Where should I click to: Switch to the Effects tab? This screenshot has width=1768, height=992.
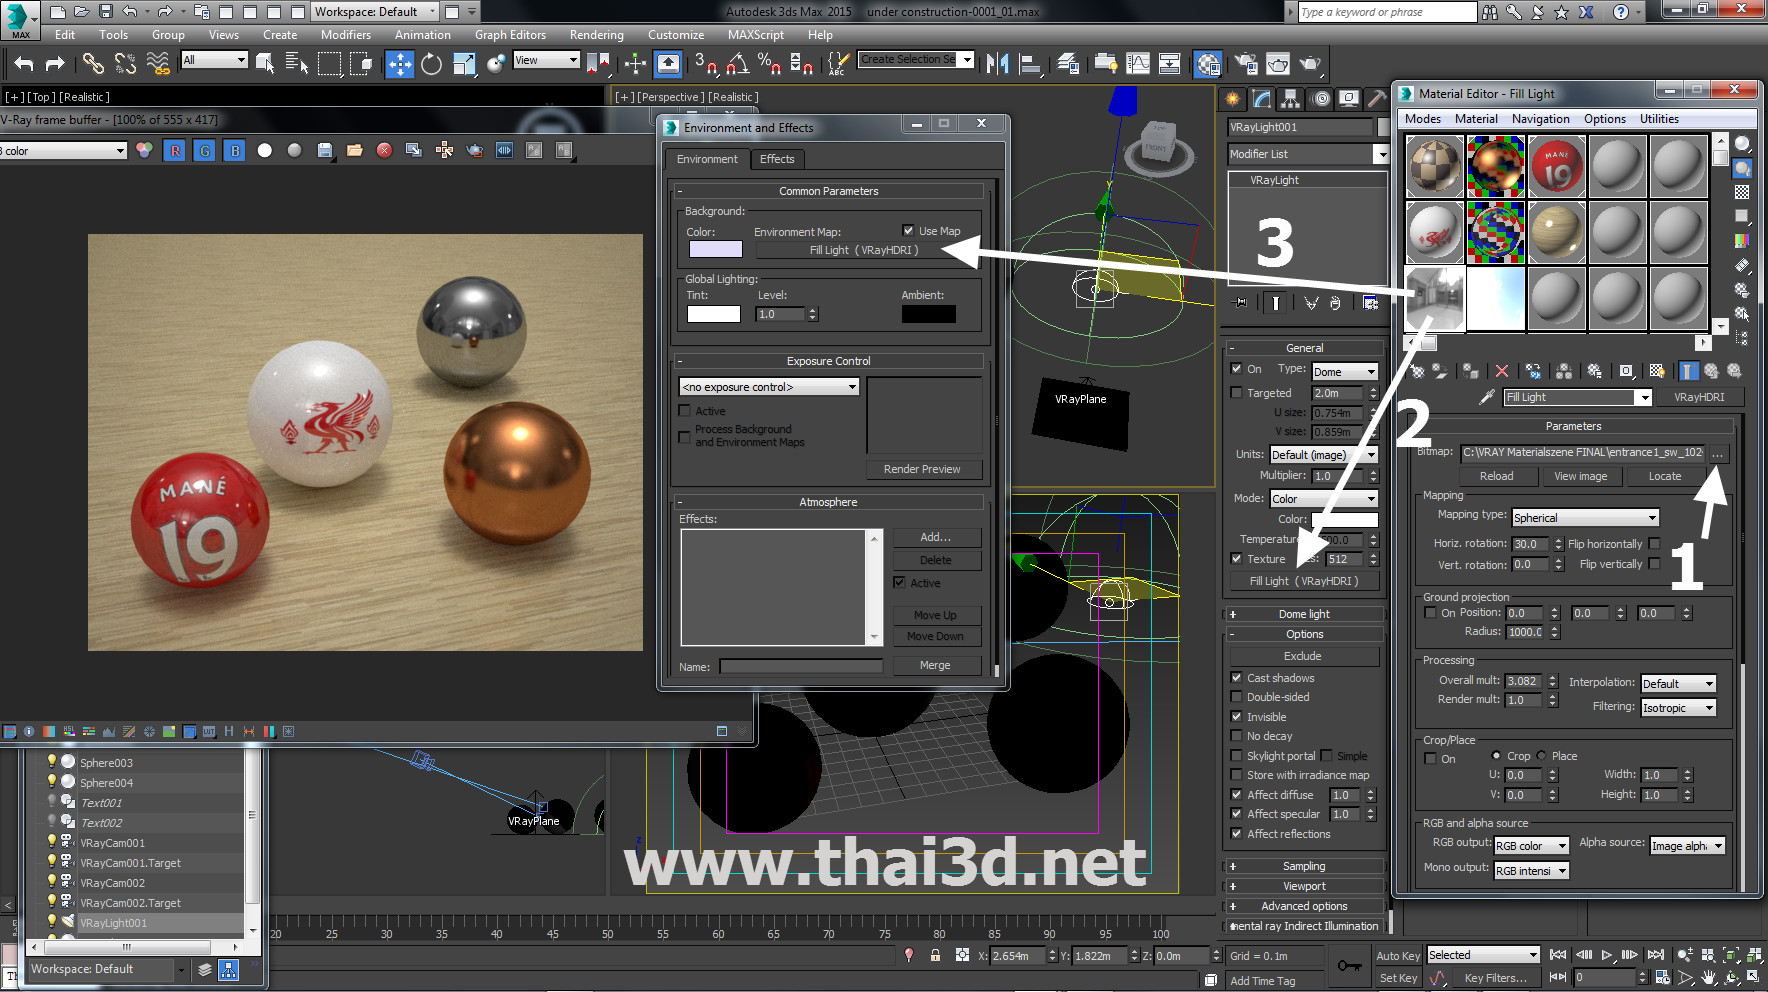pyautogui.click(x=777, y=159)
